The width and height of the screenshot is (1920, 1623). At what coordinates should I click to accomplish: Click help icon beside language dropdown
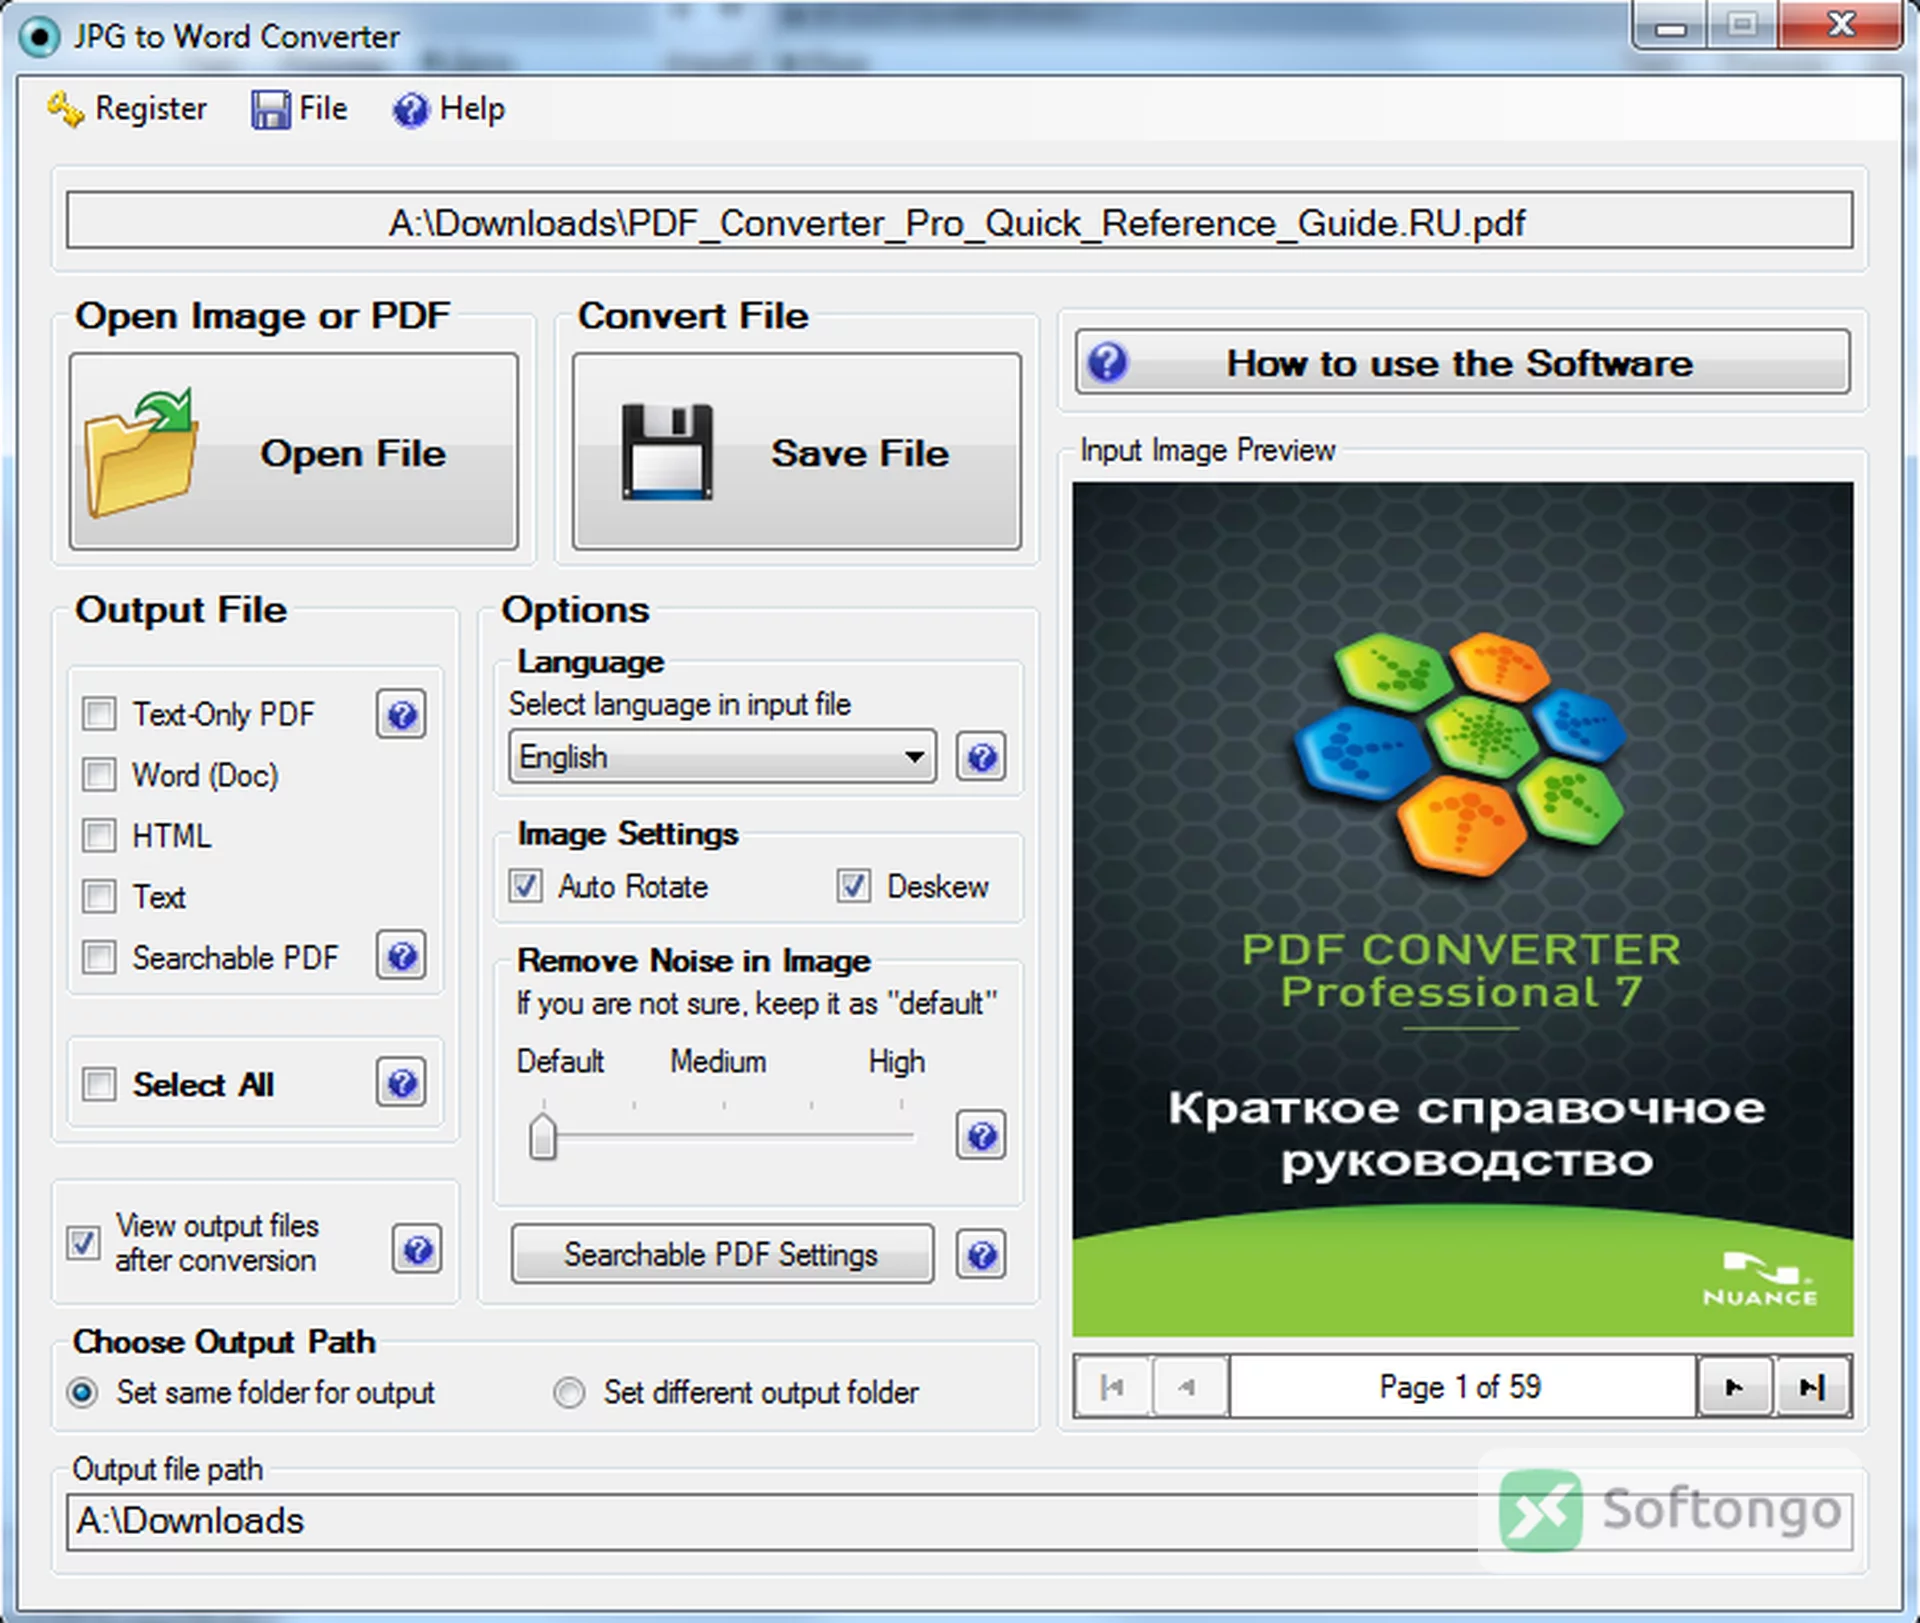(x=981, y=757)
